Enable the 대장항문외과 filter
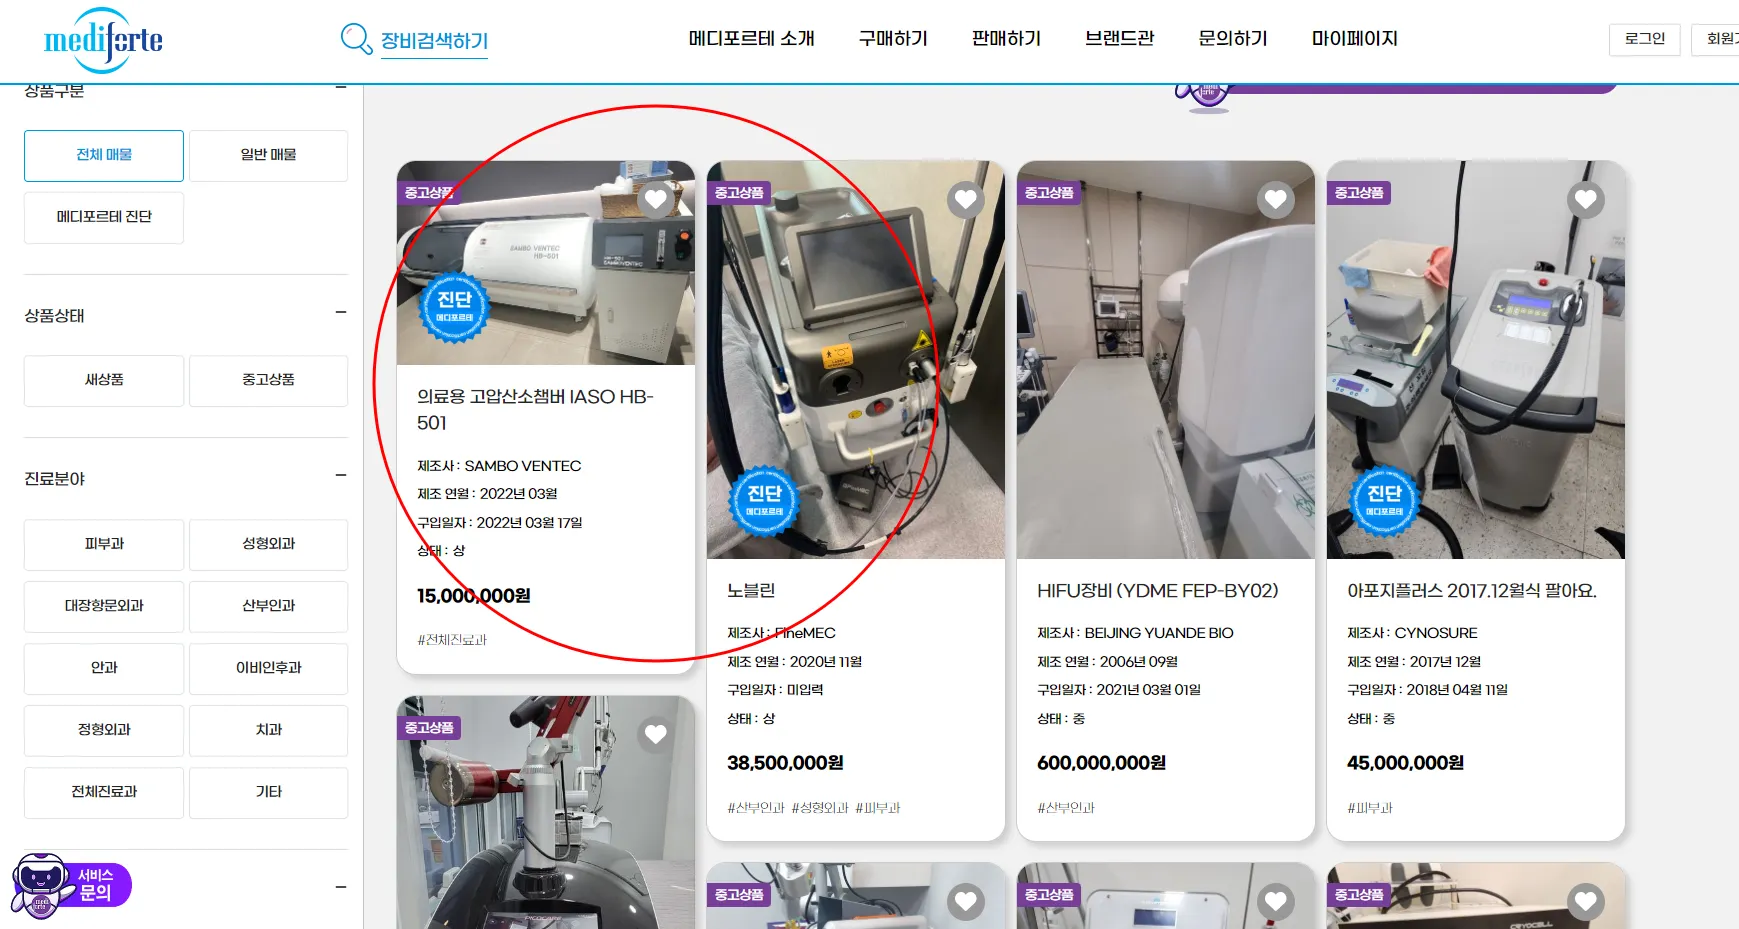The width and height of the screenshot is (1739, 929). pyautogui.click(x=104, y=607)
